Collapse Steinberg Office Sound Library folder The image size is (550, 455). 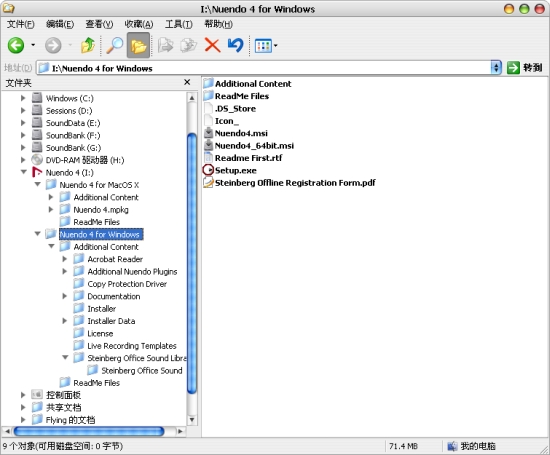65,357
